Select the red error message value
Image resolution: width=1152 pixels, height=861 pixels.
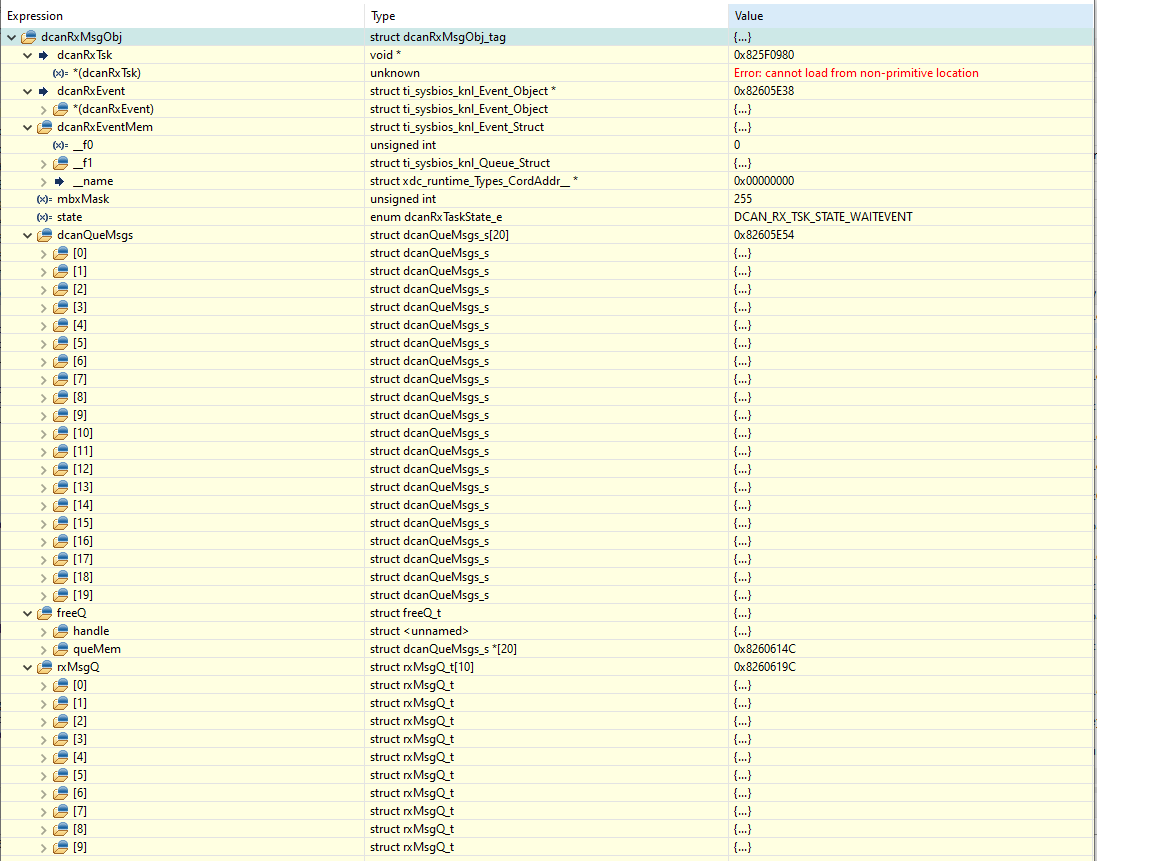tap(856, 73)
